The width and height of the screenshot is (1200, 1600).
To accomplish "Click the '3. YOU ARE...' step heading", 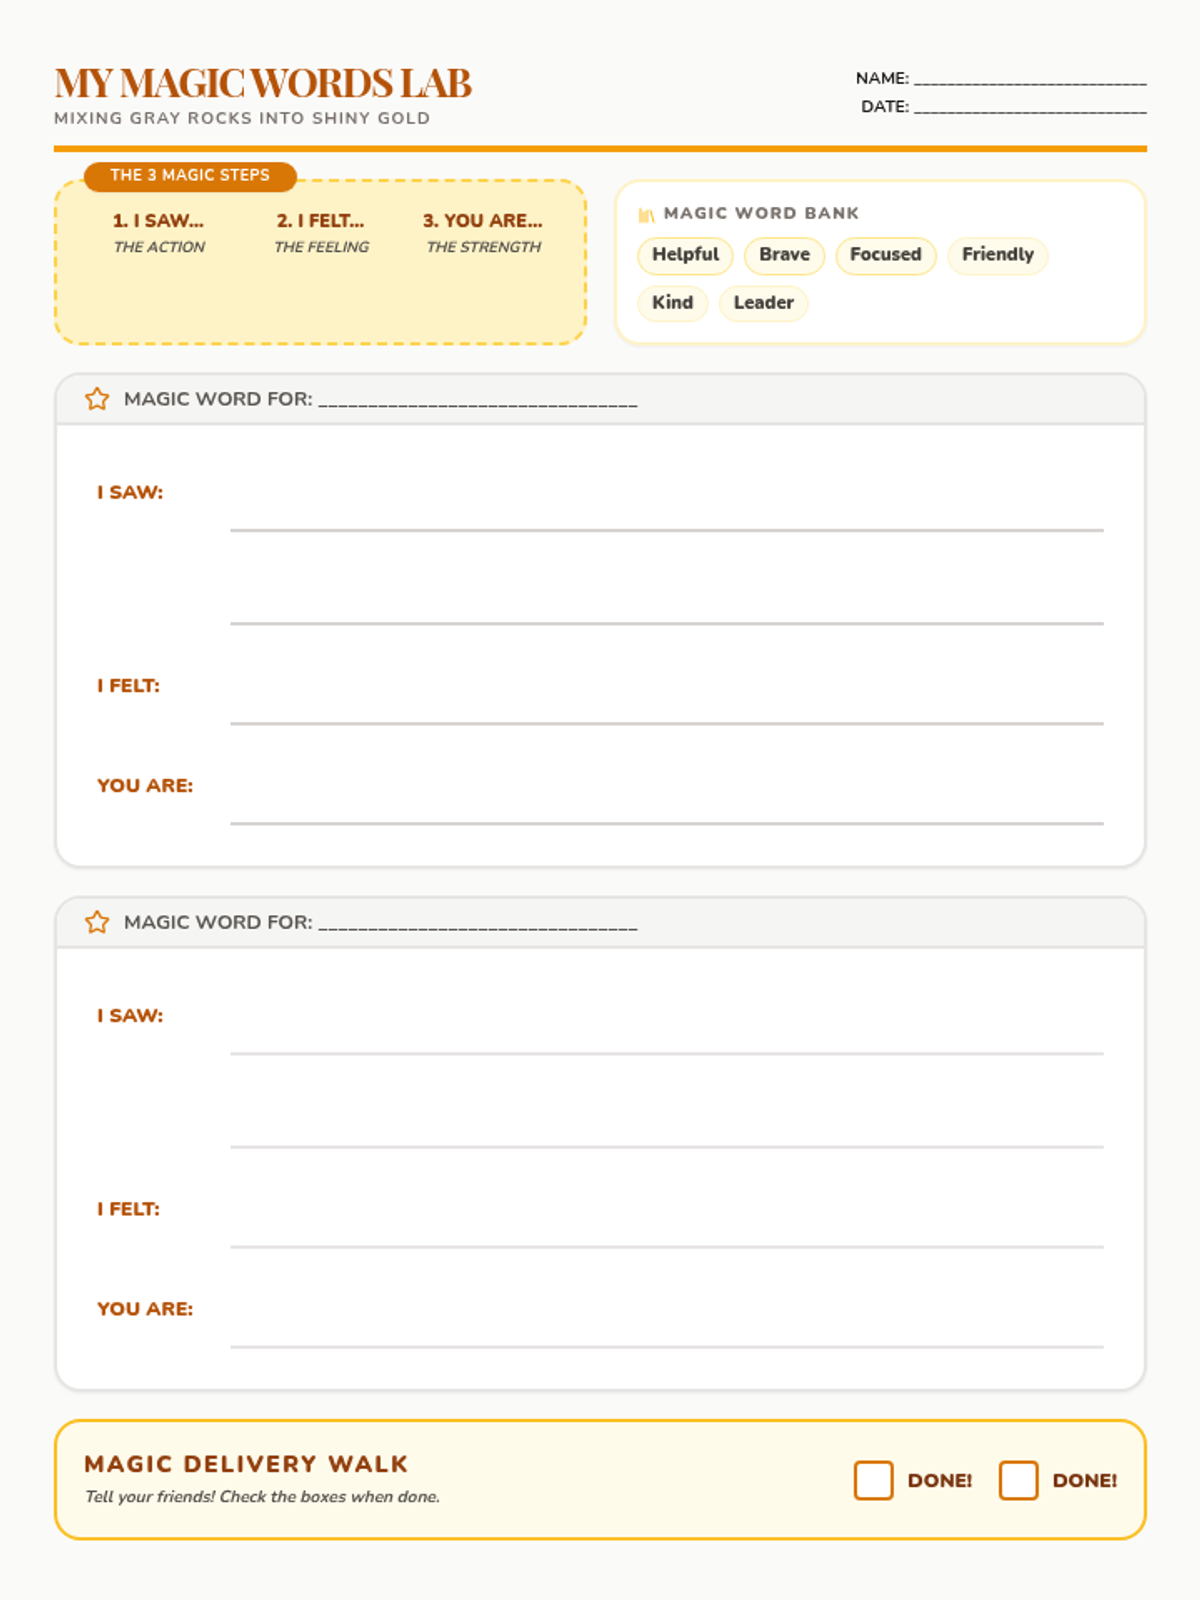I will [482, 221].
